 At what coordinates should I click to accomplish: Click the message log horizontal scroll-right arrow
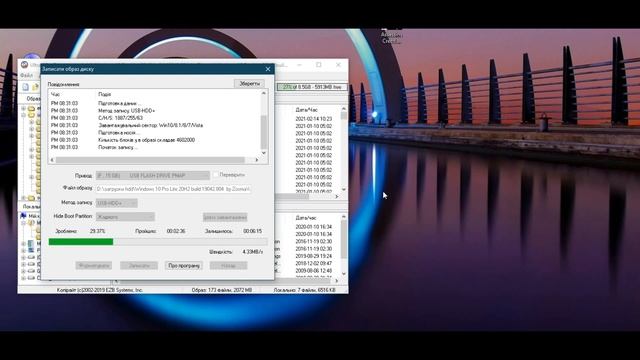(x=257, y=160)
